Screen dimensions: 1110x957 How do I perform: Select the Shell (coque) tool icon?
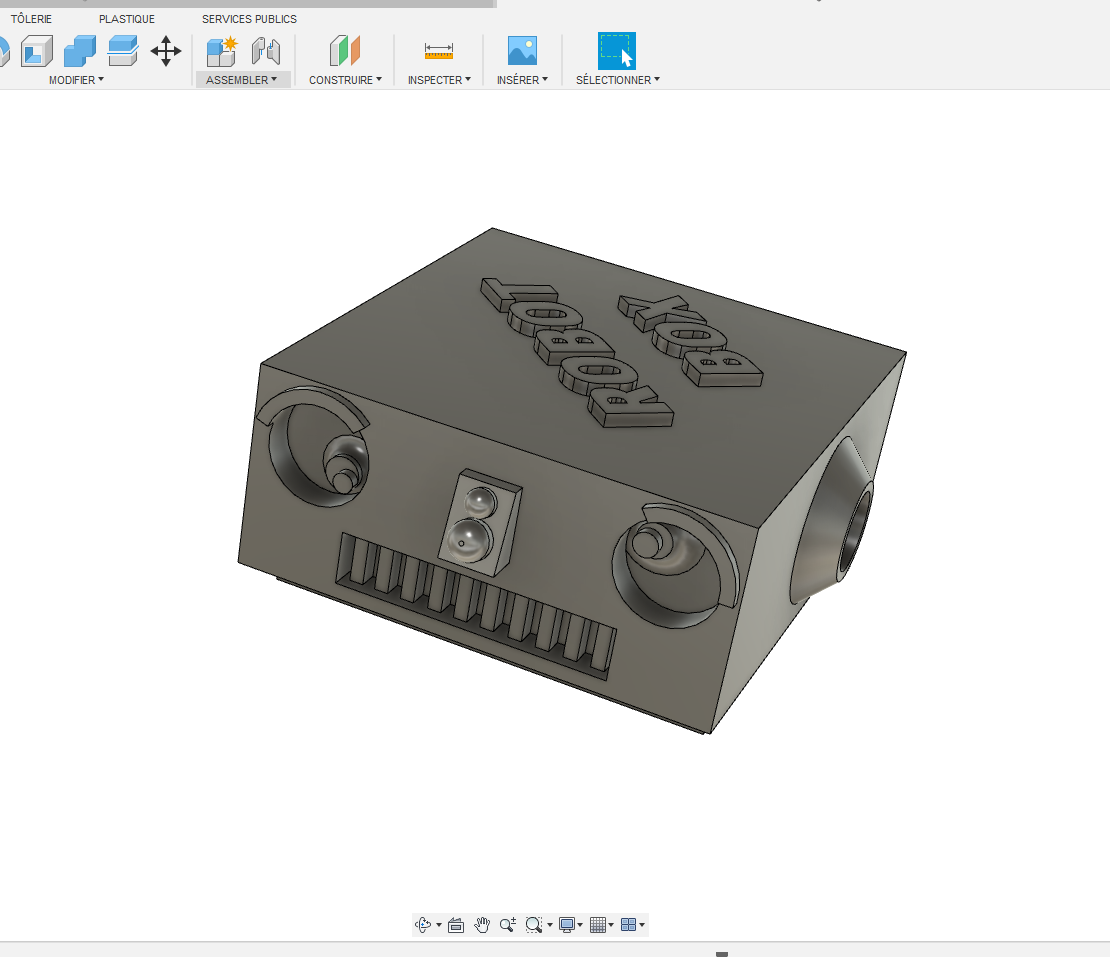pyautogui.click(x=37, y=51)
